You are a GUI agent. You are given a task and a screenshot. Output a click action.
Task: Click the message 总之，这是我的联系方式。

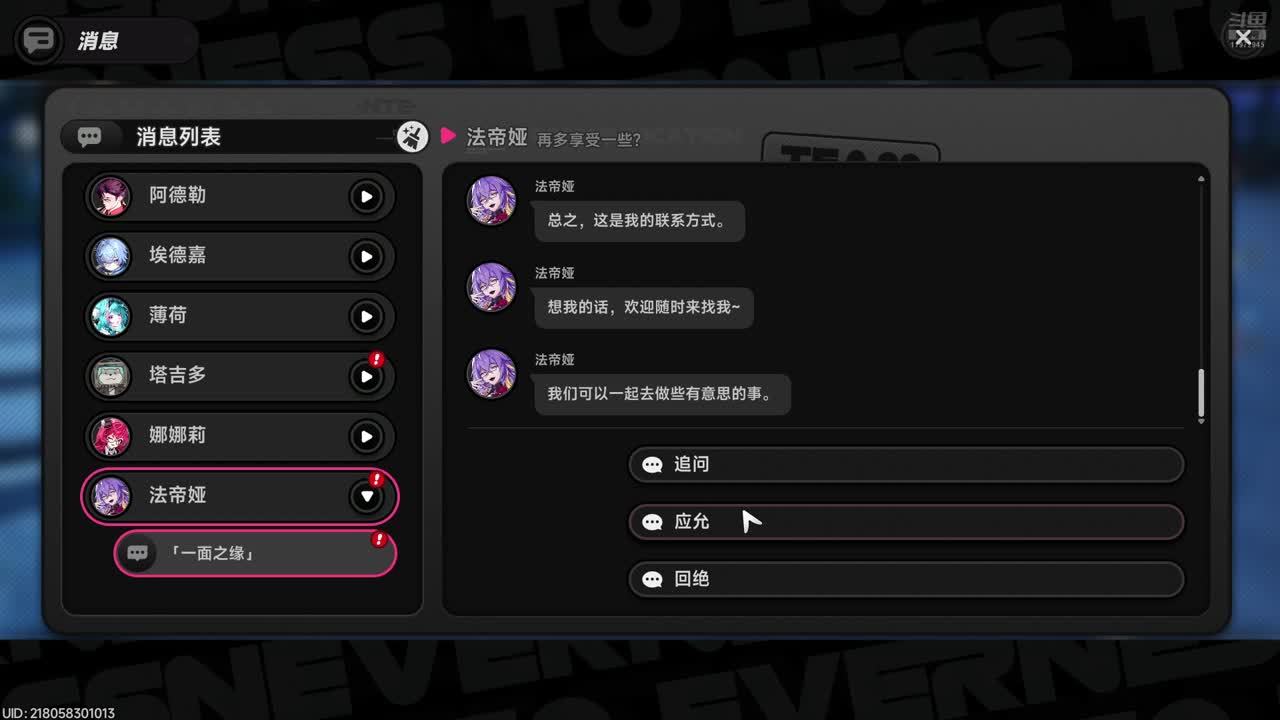(639, 221)
